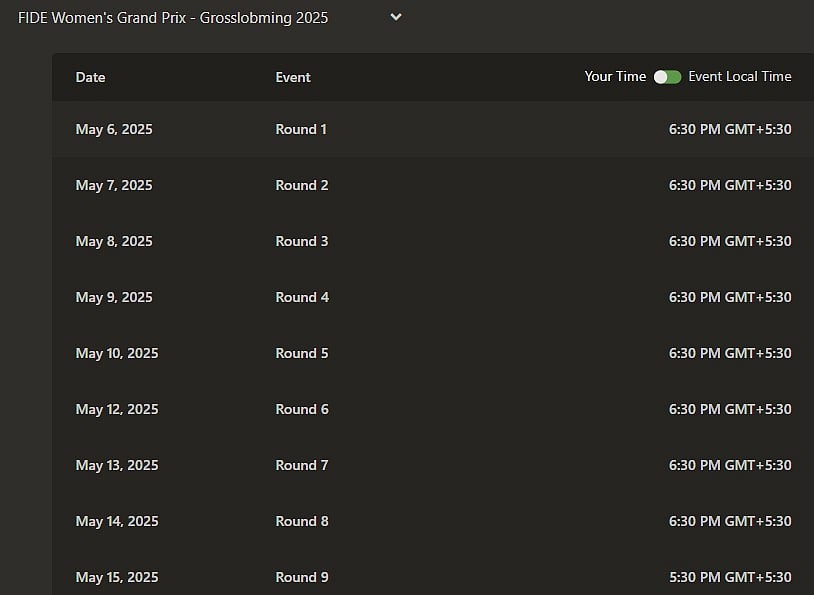
Task: Select the May 13, 2025 date cell
Action: [x=117, y=466]
